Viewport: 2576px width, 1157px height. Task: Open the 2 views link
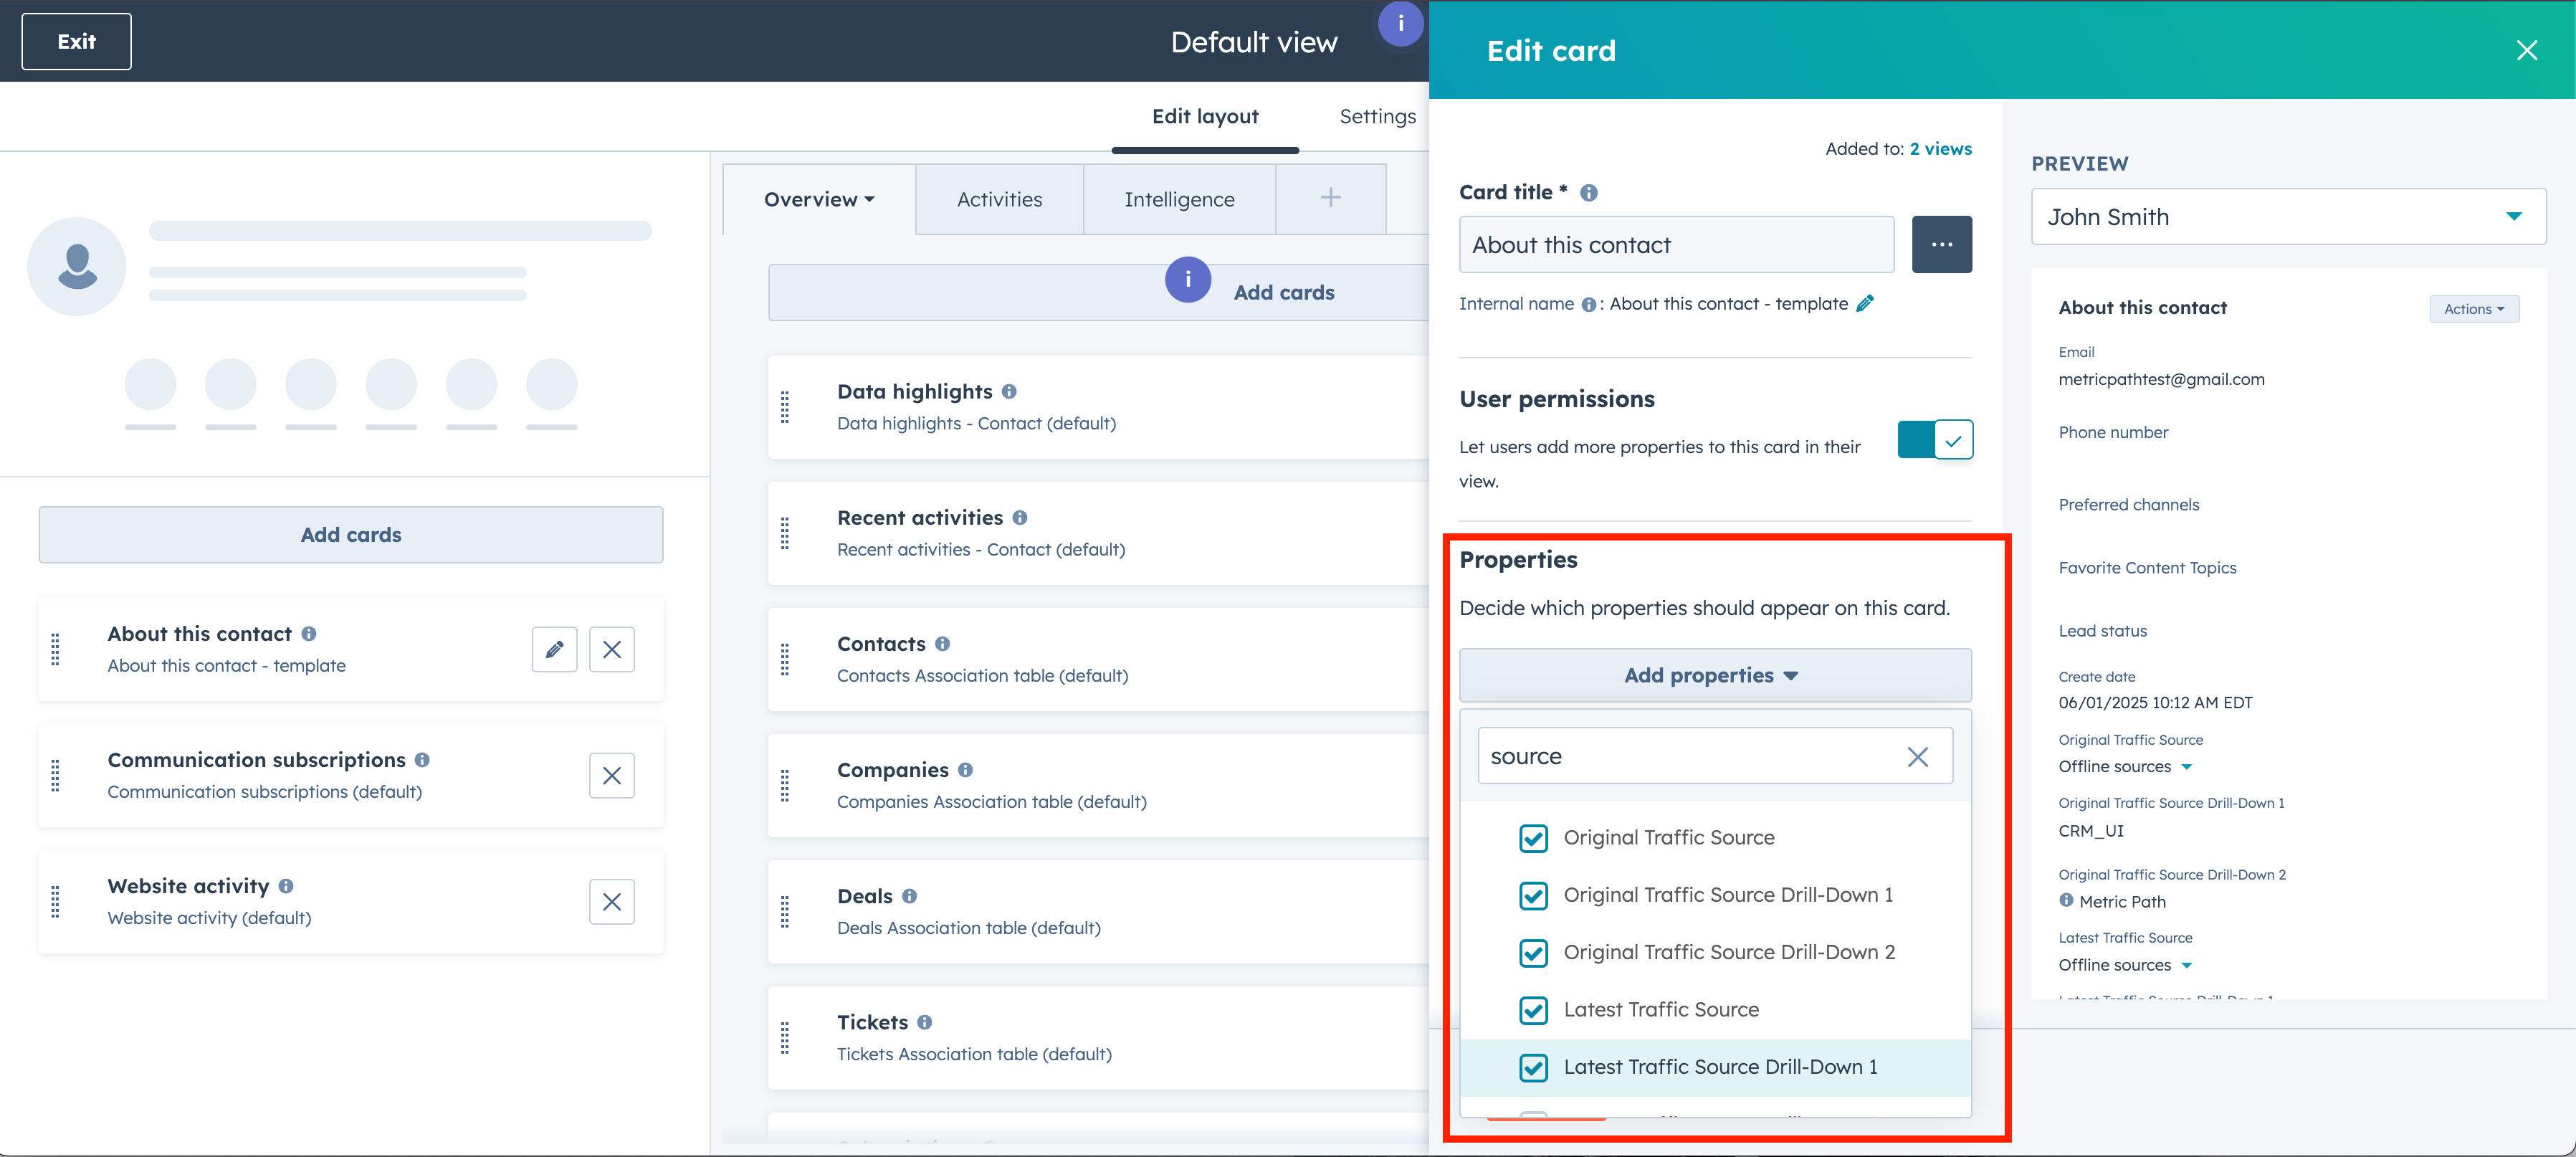point(1940,149)
